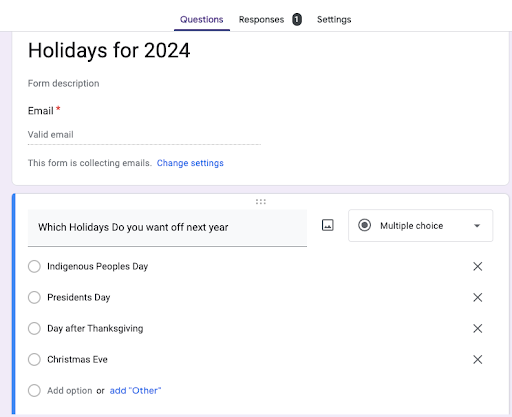Click the Change settings link

[x=190, y=163]
